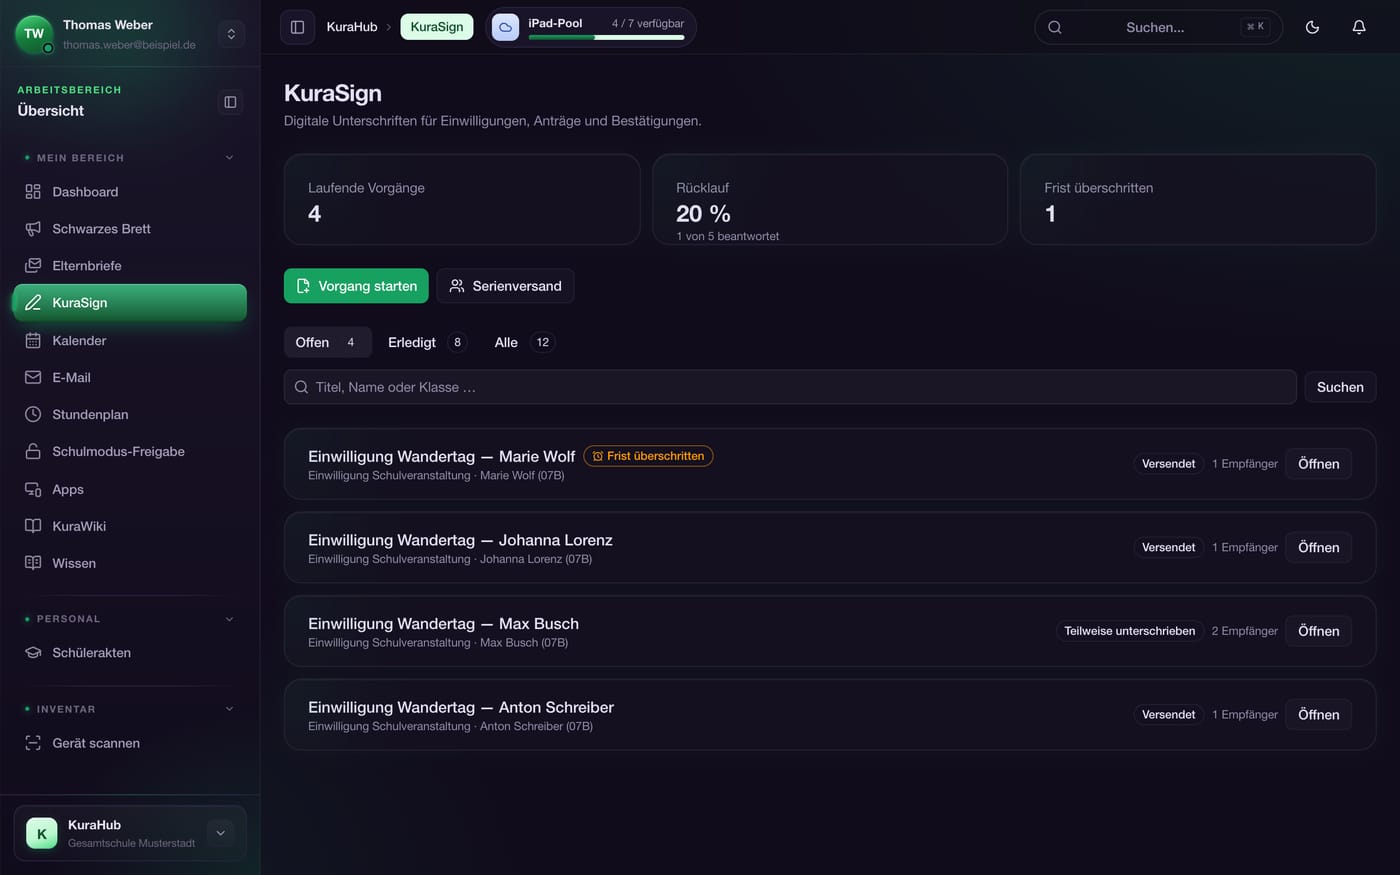Expand the KuraHub school dropdown
Viewport: 1400px width, 875px height.
tap(221, 833)
